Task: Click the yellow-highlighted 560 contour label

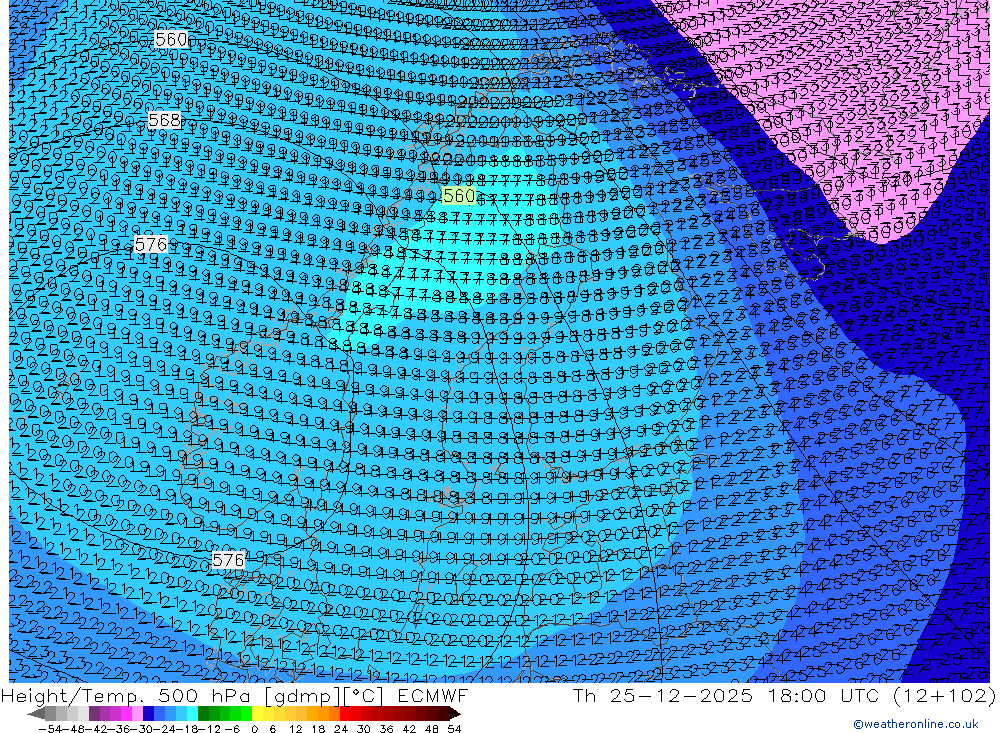Action: click(459, 195)
